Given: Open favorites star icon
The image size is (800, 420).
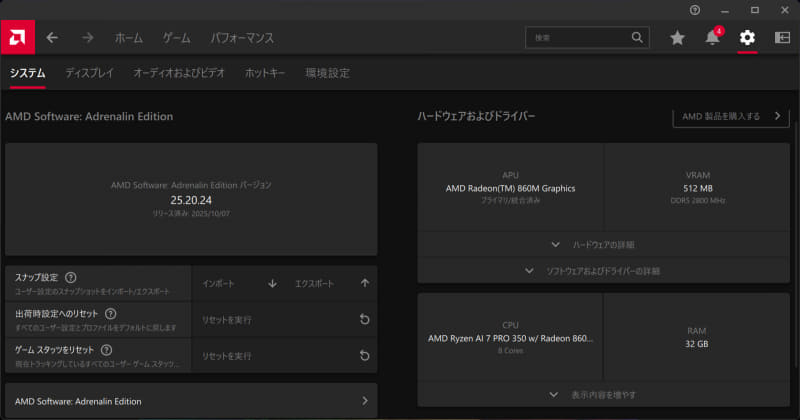Looking at the screenshot, I should click(677, 38).
